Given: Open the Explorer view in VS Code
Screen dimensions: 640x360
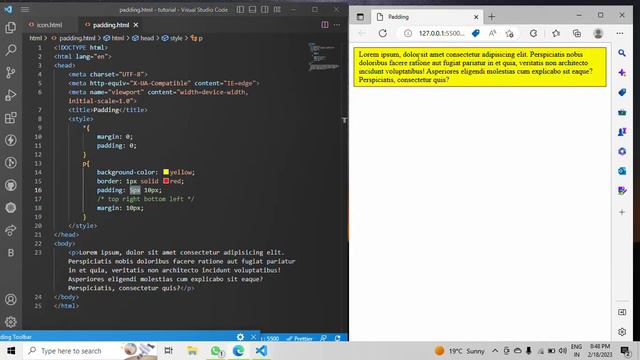Looking at the screenshot, I should click(11, 28).
